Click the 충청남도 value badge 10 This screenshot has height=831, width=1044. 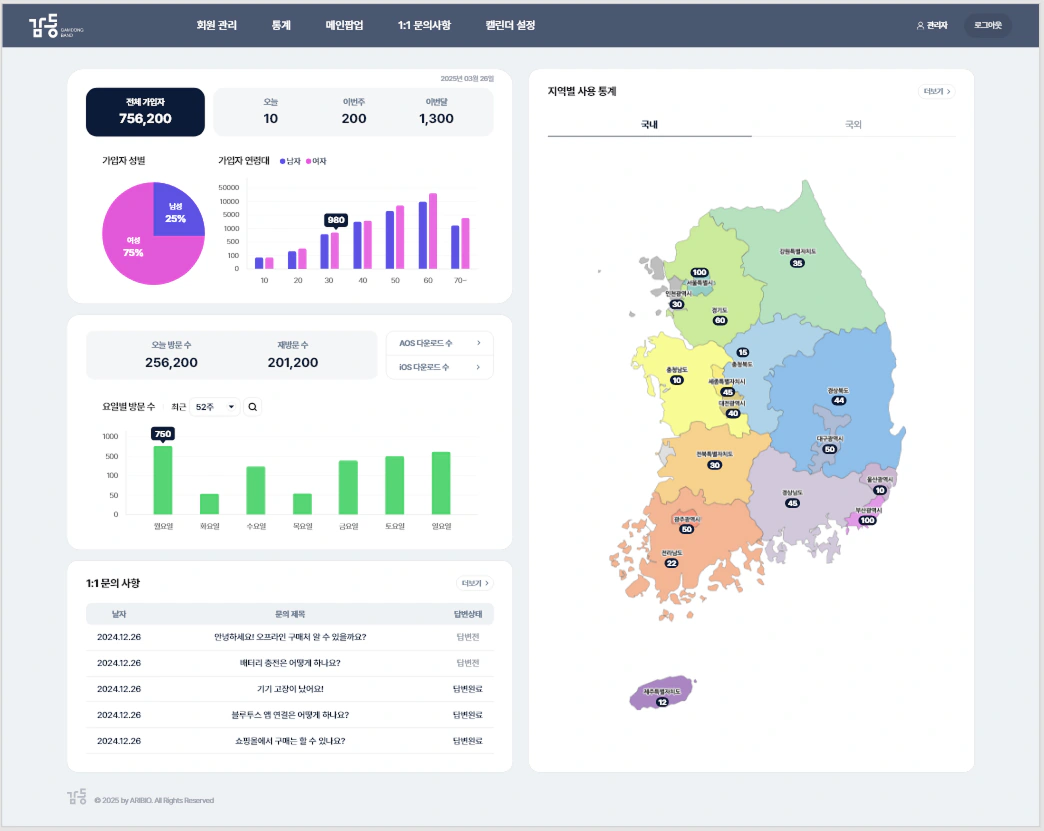(x=676, y=380)
